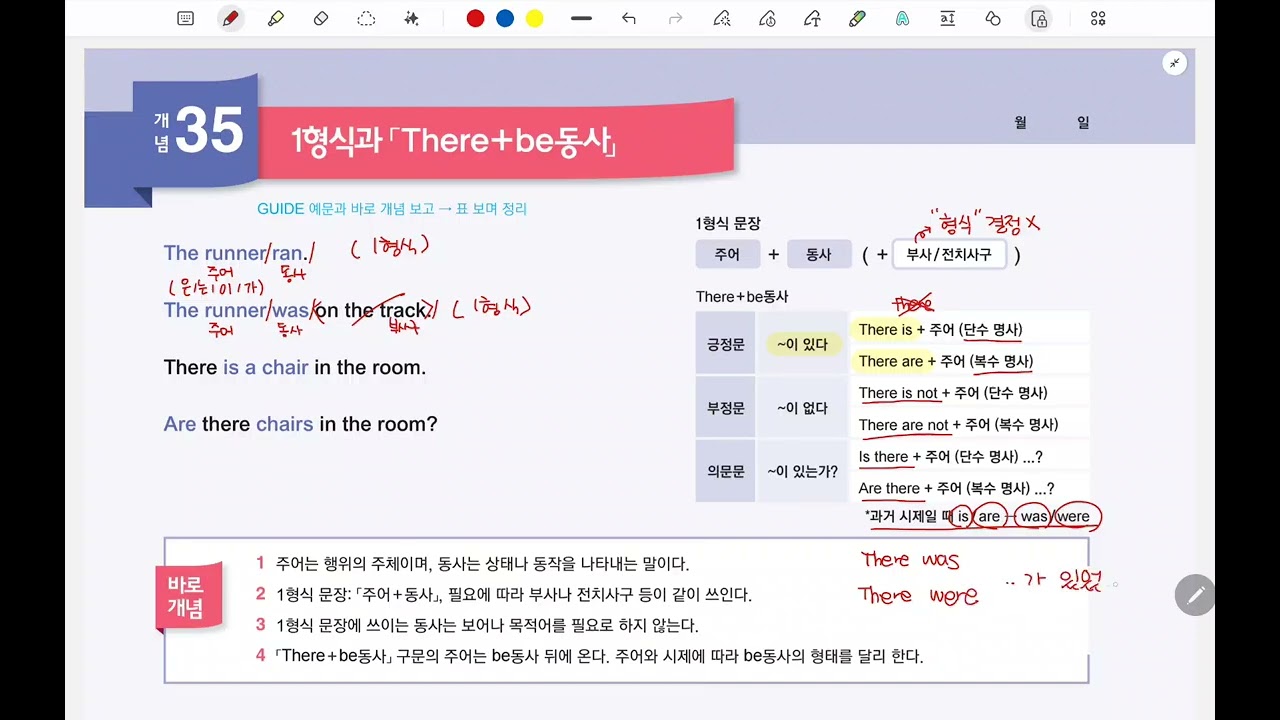Image resolution: width=1280 pixels, height=720 pixels.
Task: Choose the yellow ink color
Action: (535, 18)
